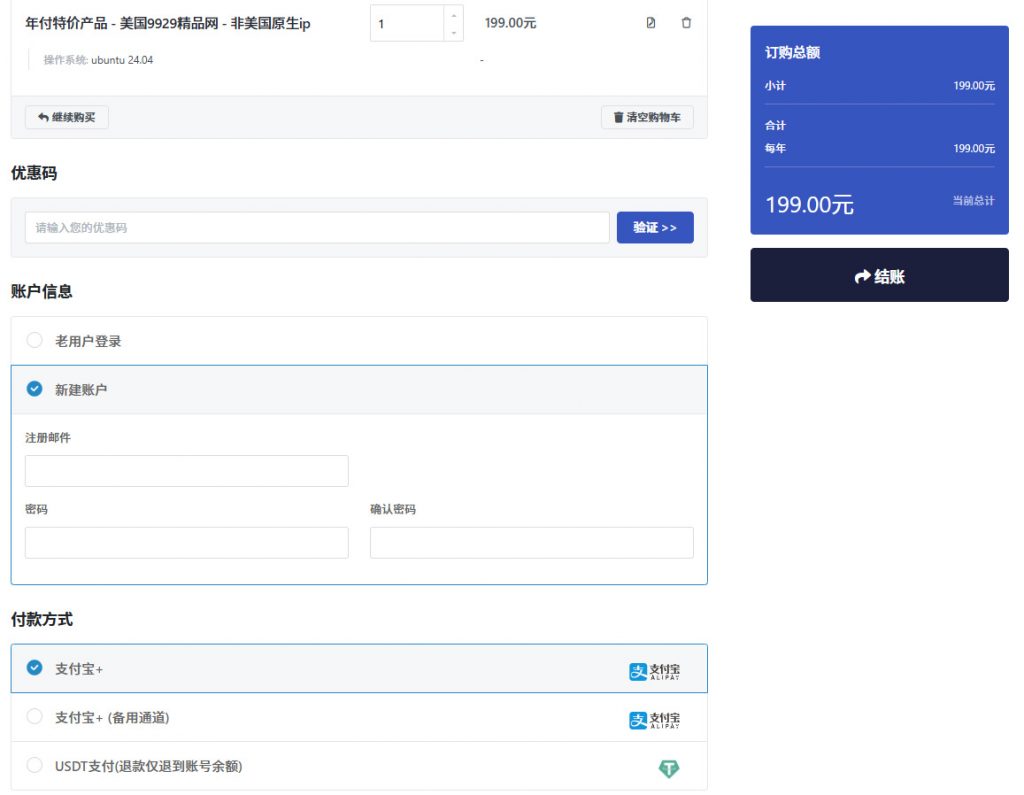Screen dimensions: 1024x795
Task: Click the quantity down arrow to decrease quantity
Action: click(x=455, y=31)
